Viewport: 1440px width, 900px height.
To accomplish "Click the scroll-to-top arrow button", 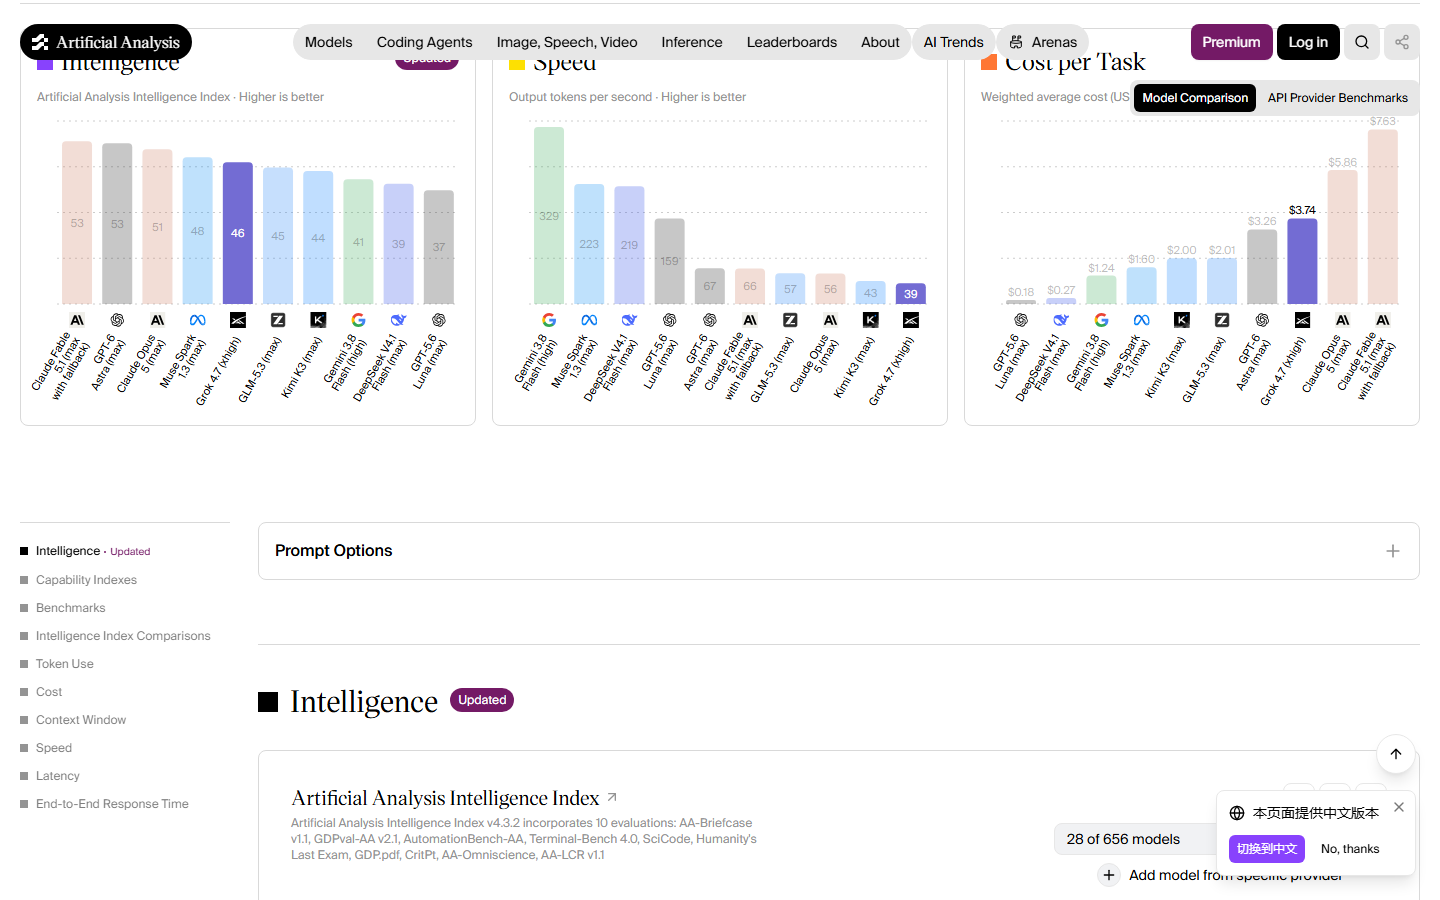I will point(1396,754).
